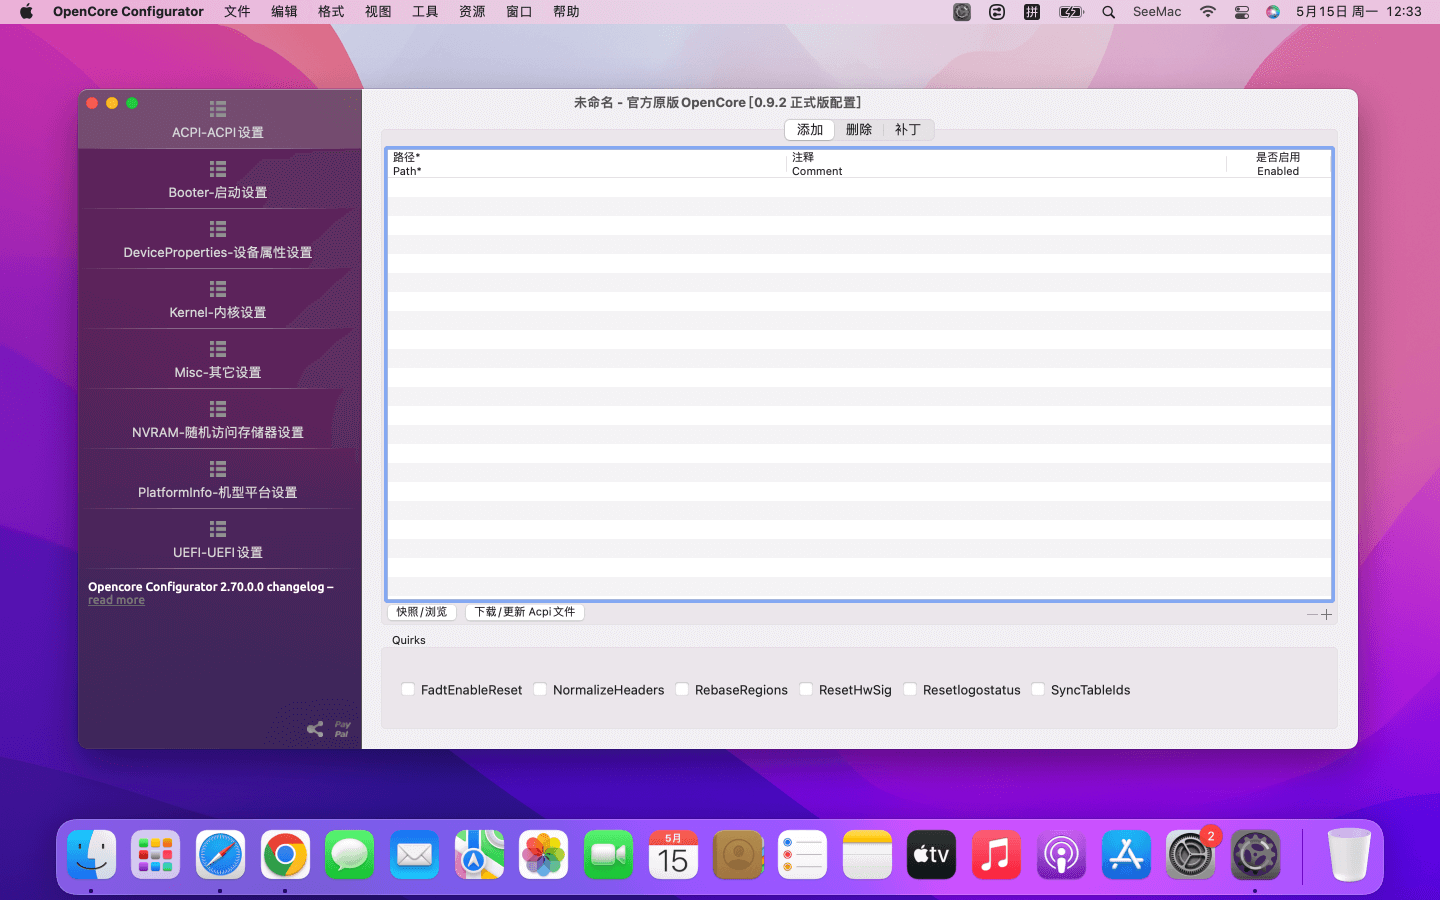Switch to the 补丁 (Patch) tab

[x=907, y=130]
